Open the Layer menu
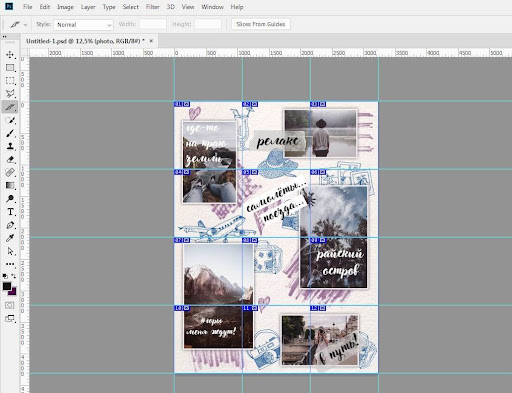The width and height of the screenshot is (512, 393). 88,7
